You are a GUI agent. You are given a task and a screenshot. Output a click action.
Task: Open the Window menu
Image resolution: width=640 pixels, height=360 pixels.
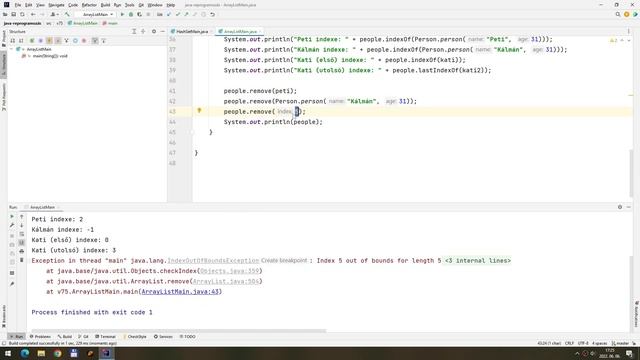(x=155, y=5)
